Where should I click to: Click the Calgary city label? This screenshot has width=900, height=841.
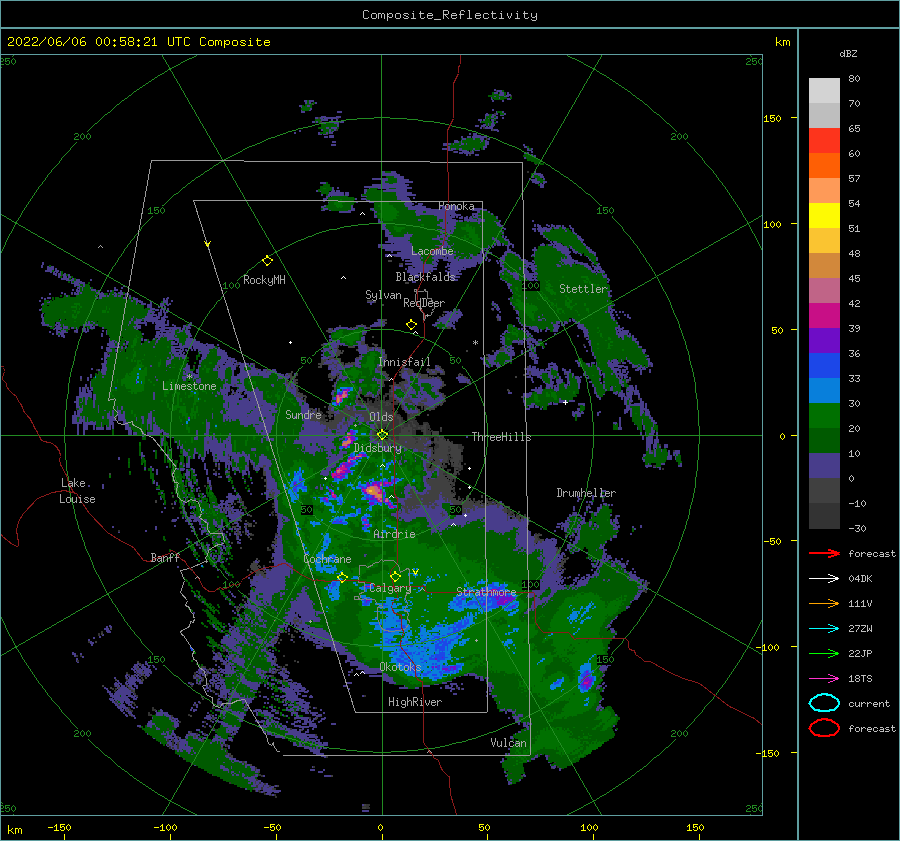point(390,588)
